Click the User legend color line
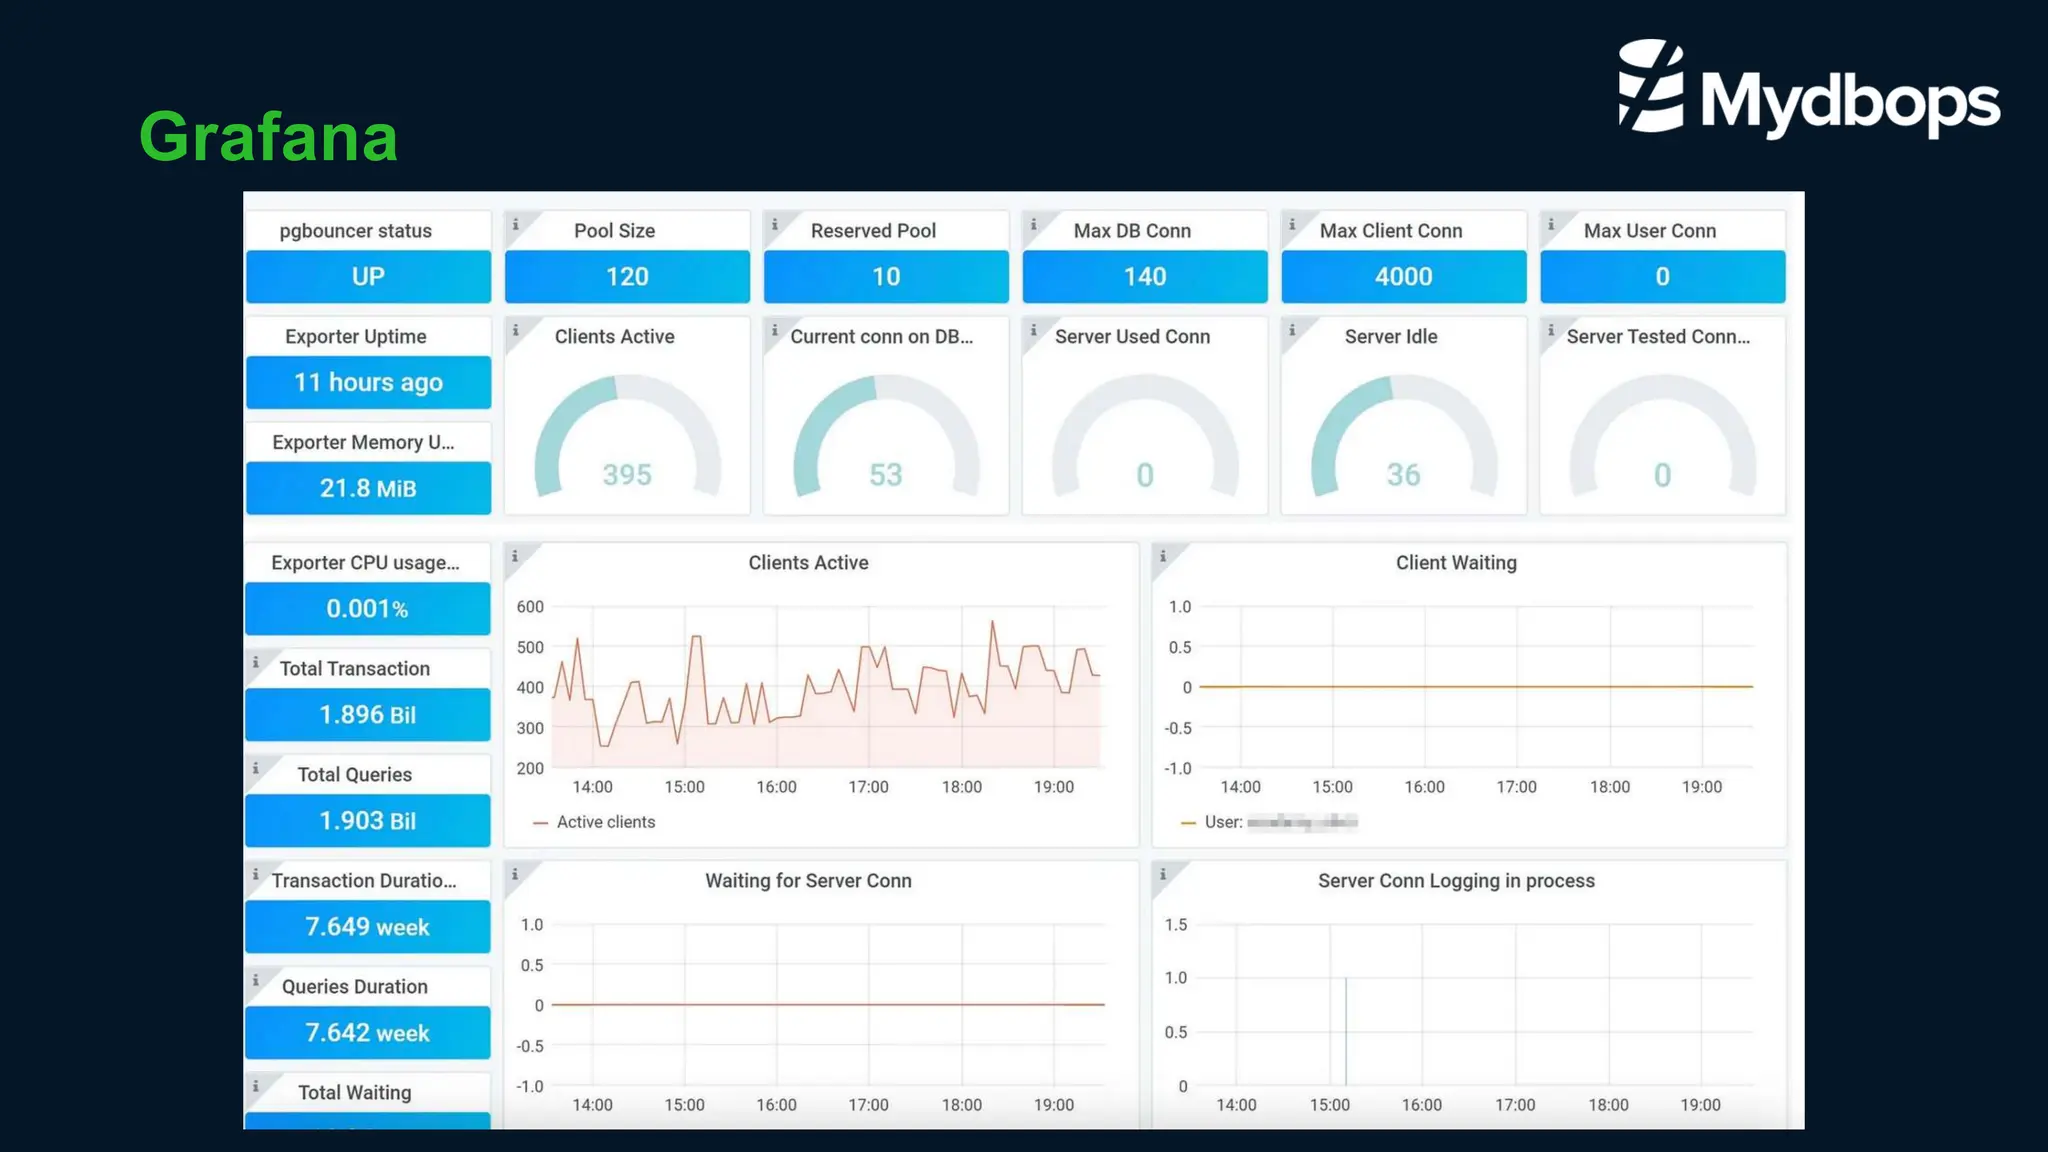This screenshot has height=1152, width=2048. tap(1188, 823)
